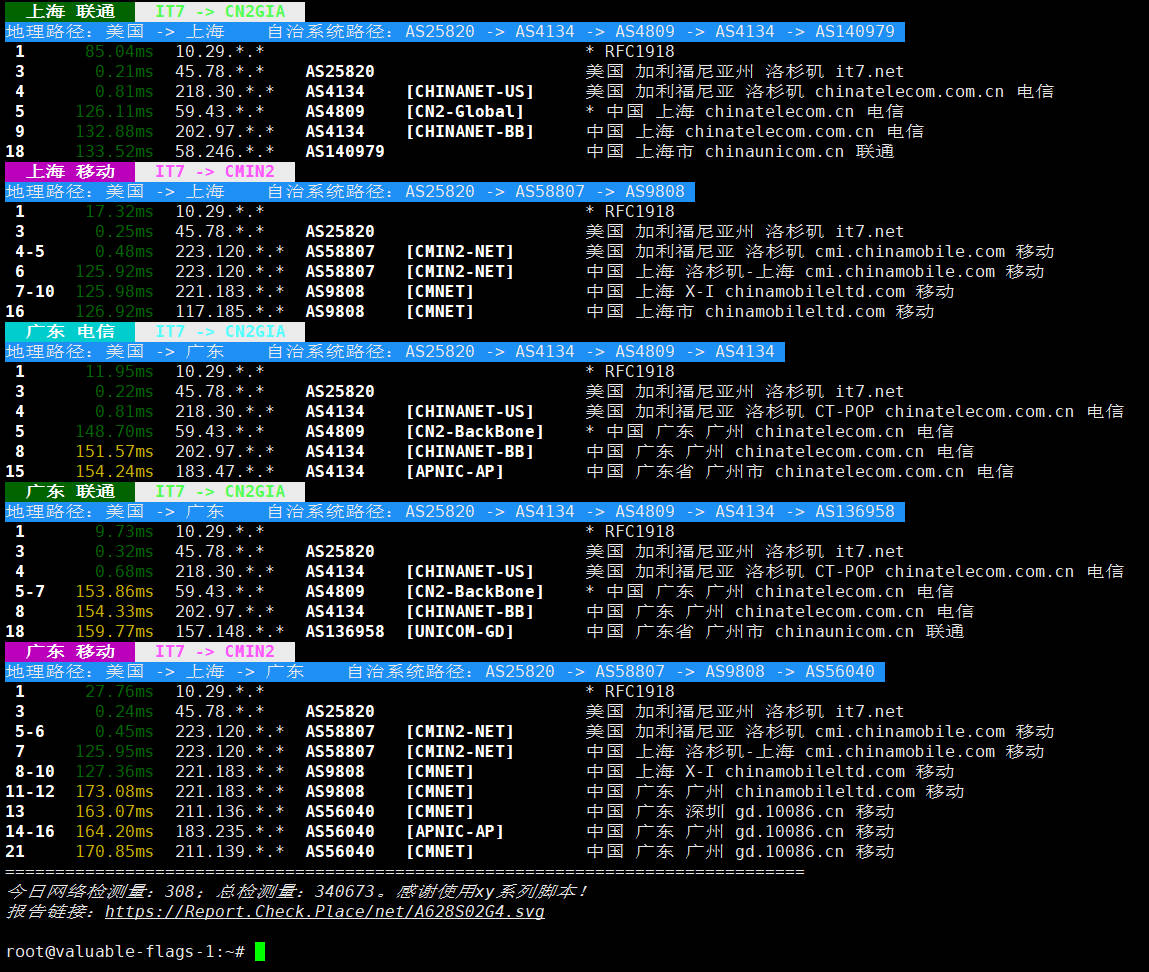Click the 159.77ms latency value
Viewport: 1149px width, 972px height.
(x=114, y=631)
